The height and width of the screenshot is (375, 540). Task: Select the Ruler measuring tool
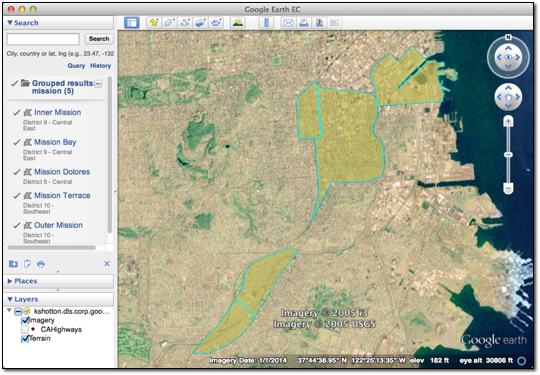coord(266,23)
